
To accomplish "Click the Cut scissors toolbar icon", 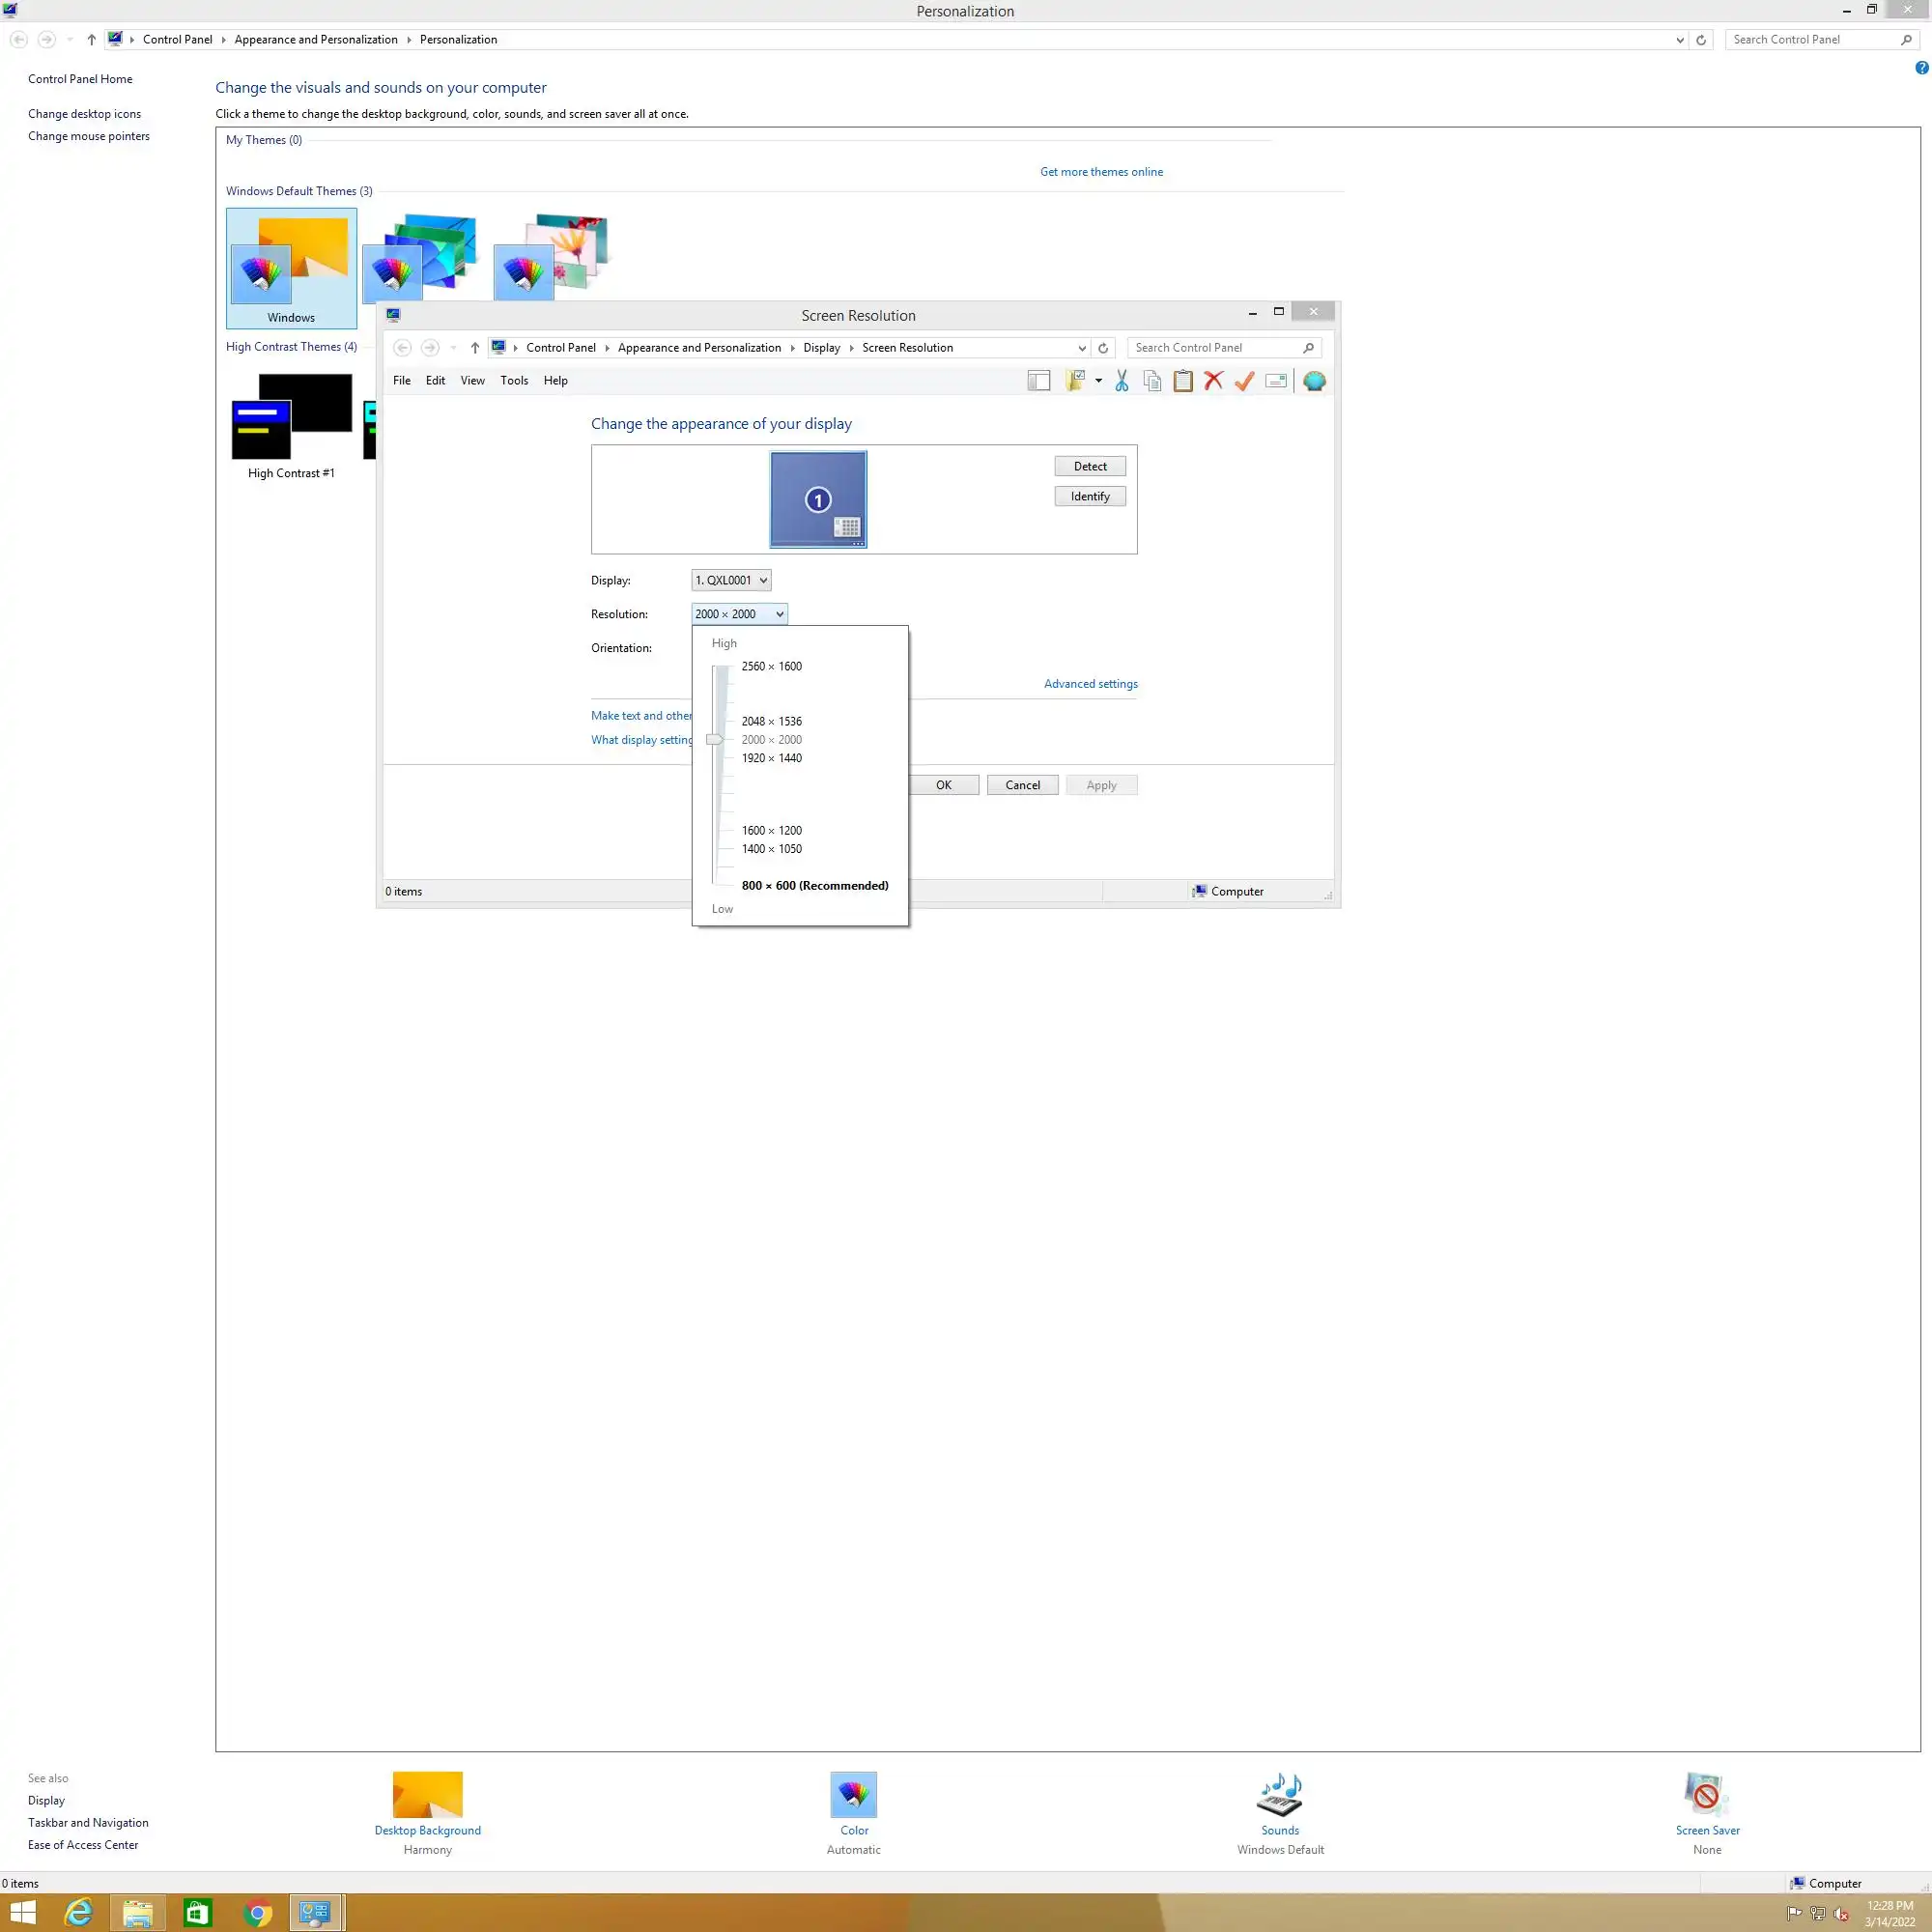I will pyautogui.click(x=1121, y=381).
